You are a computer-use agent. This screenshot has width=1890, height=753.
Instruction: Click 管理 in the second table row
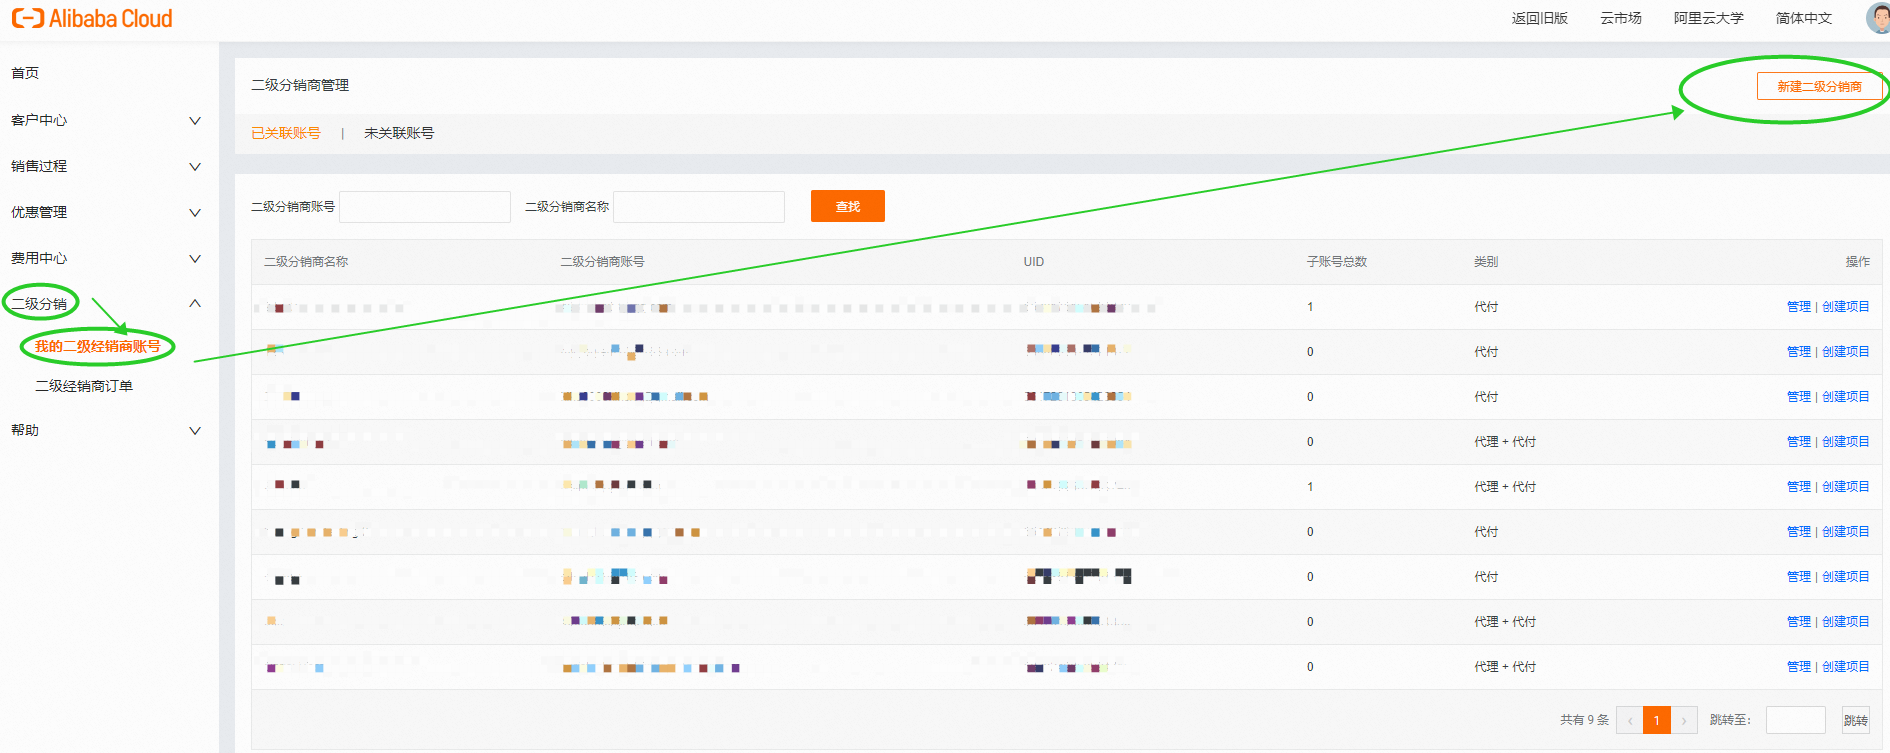click(1799, 352)
